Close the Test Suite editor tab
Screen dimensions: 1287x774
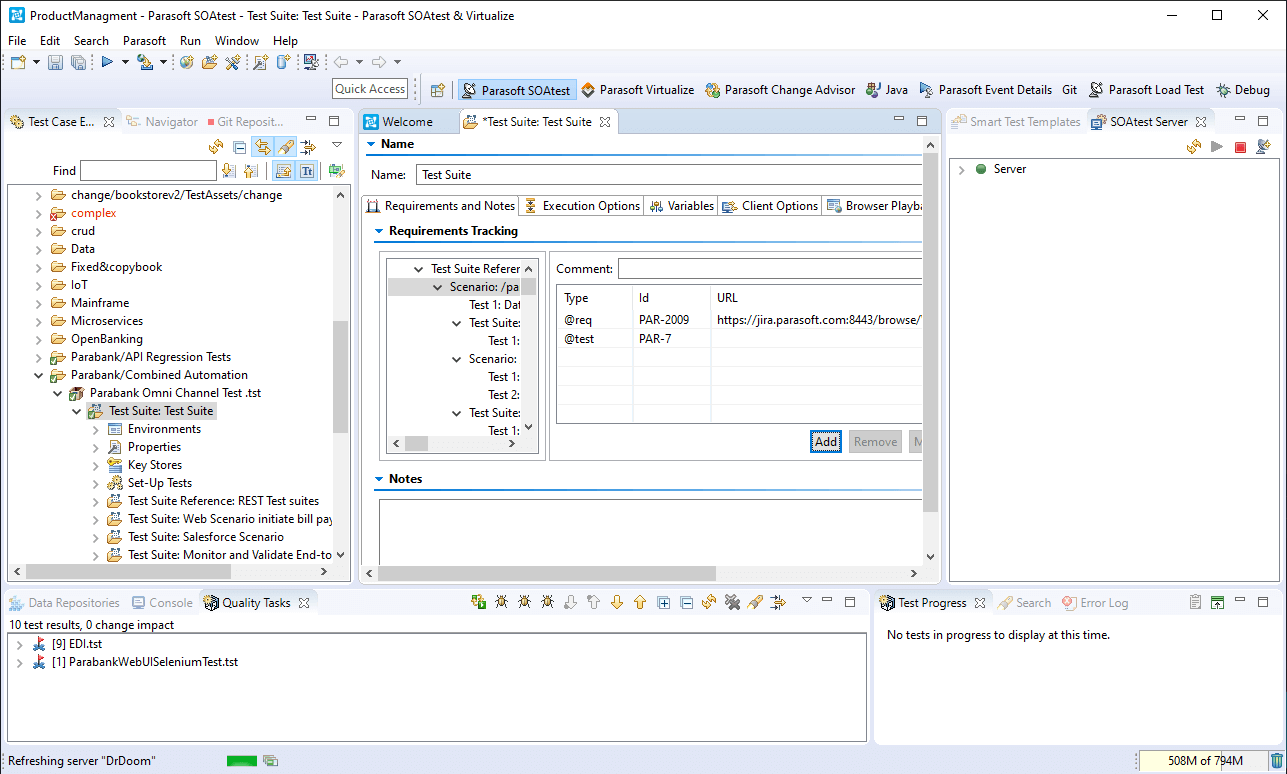click(x=603, y=122)
